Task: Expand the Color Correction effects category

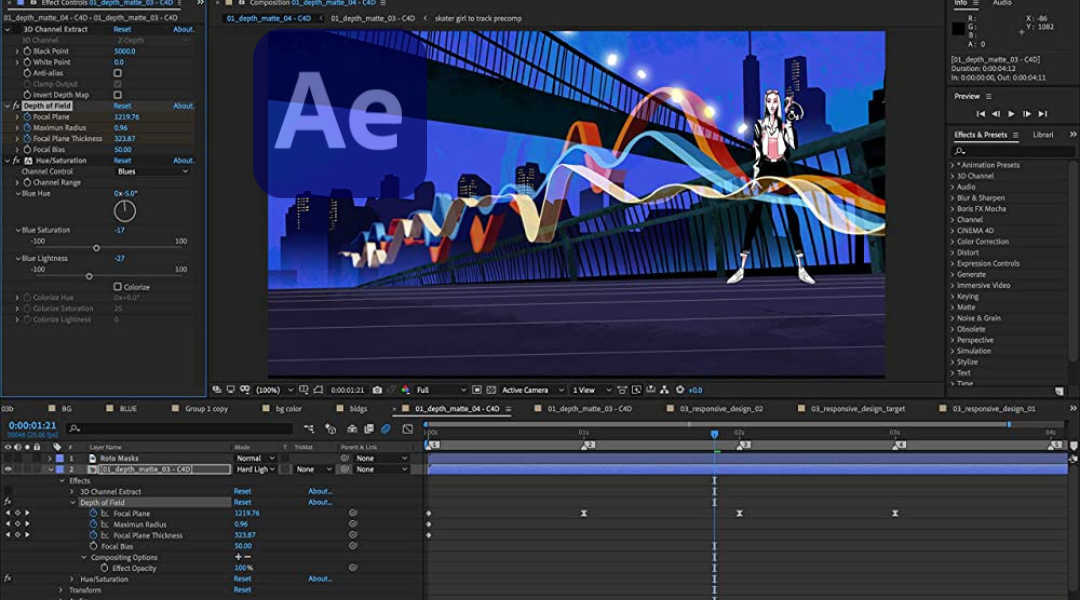Action: 953,242
